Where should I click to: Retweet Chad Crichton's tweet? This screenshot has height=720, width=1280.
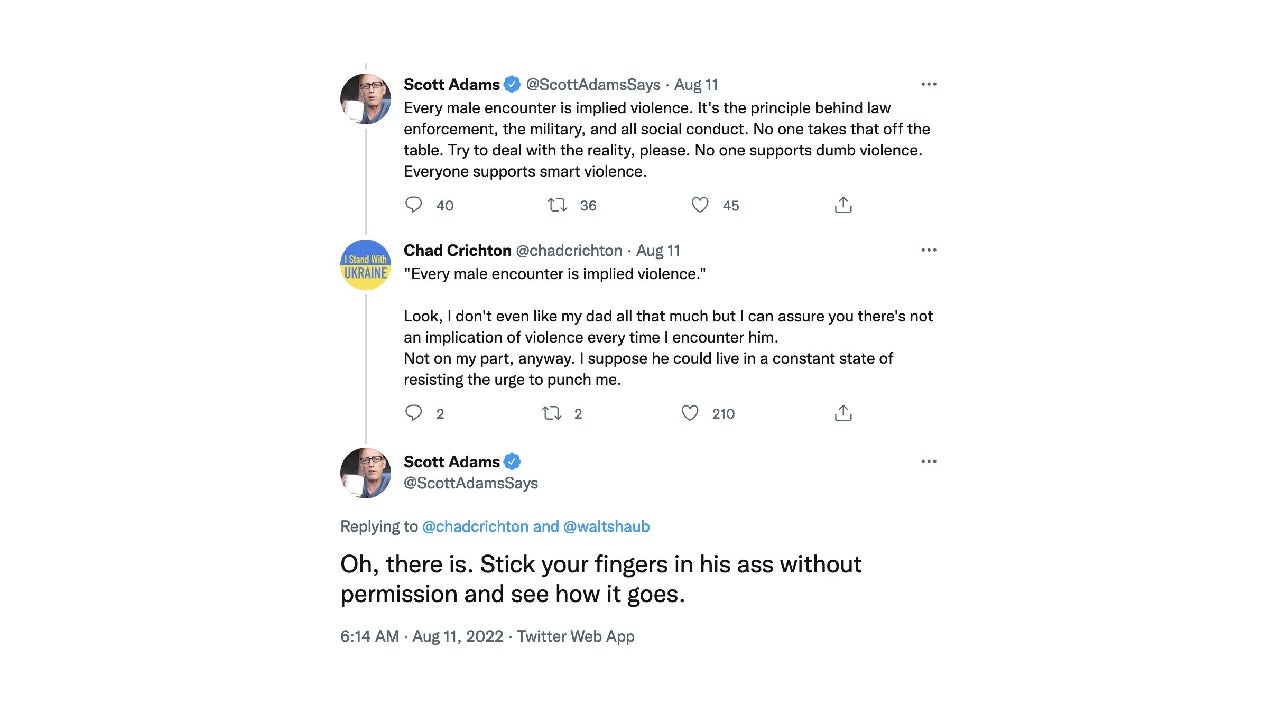point(550,413)
